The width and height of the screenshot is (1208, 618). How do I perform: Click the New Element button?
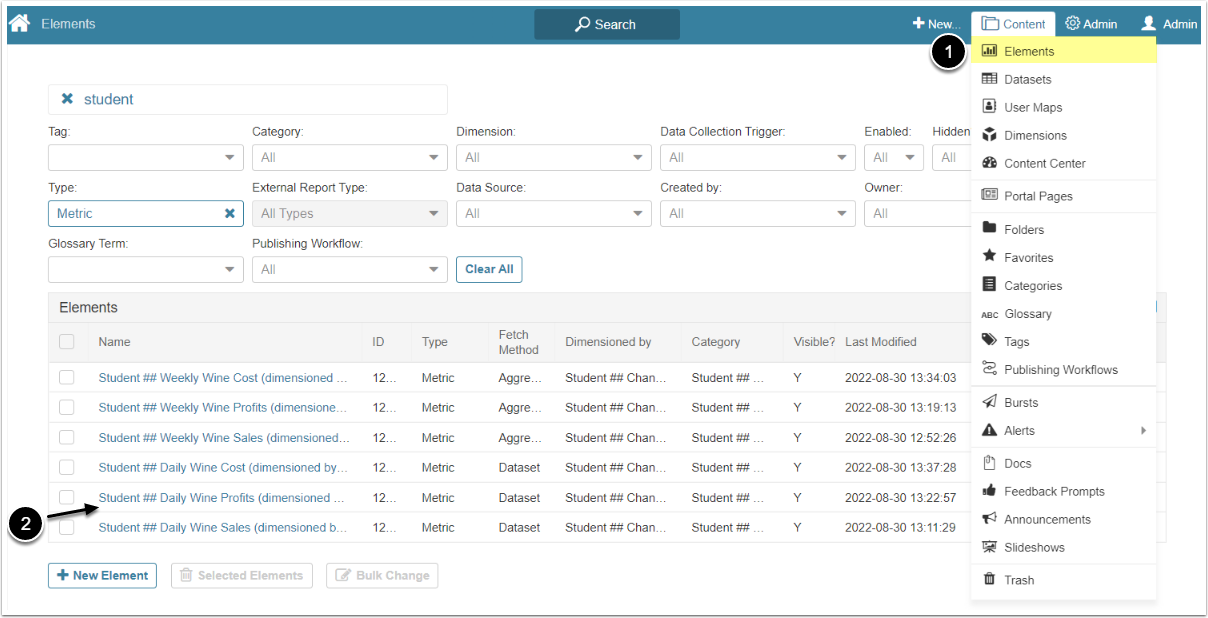click(102, 575)
